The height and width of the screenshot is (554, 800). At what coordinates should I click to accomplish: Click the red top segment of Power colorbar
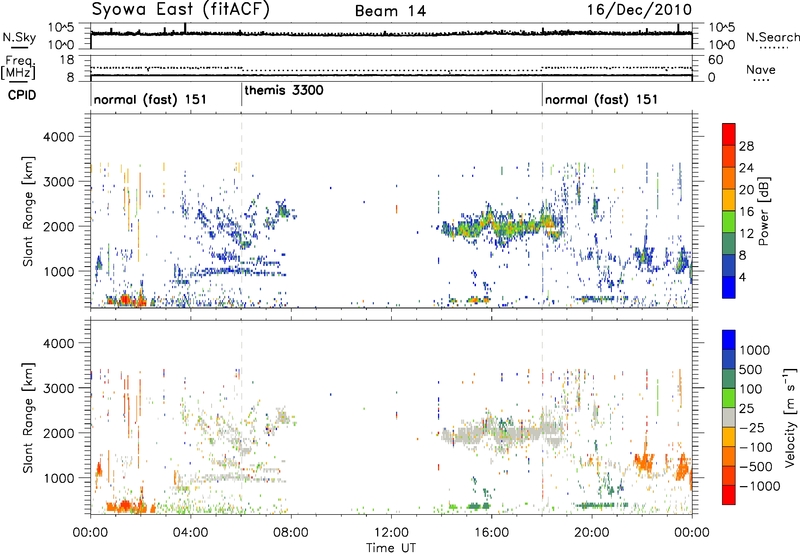coord(729,134)
